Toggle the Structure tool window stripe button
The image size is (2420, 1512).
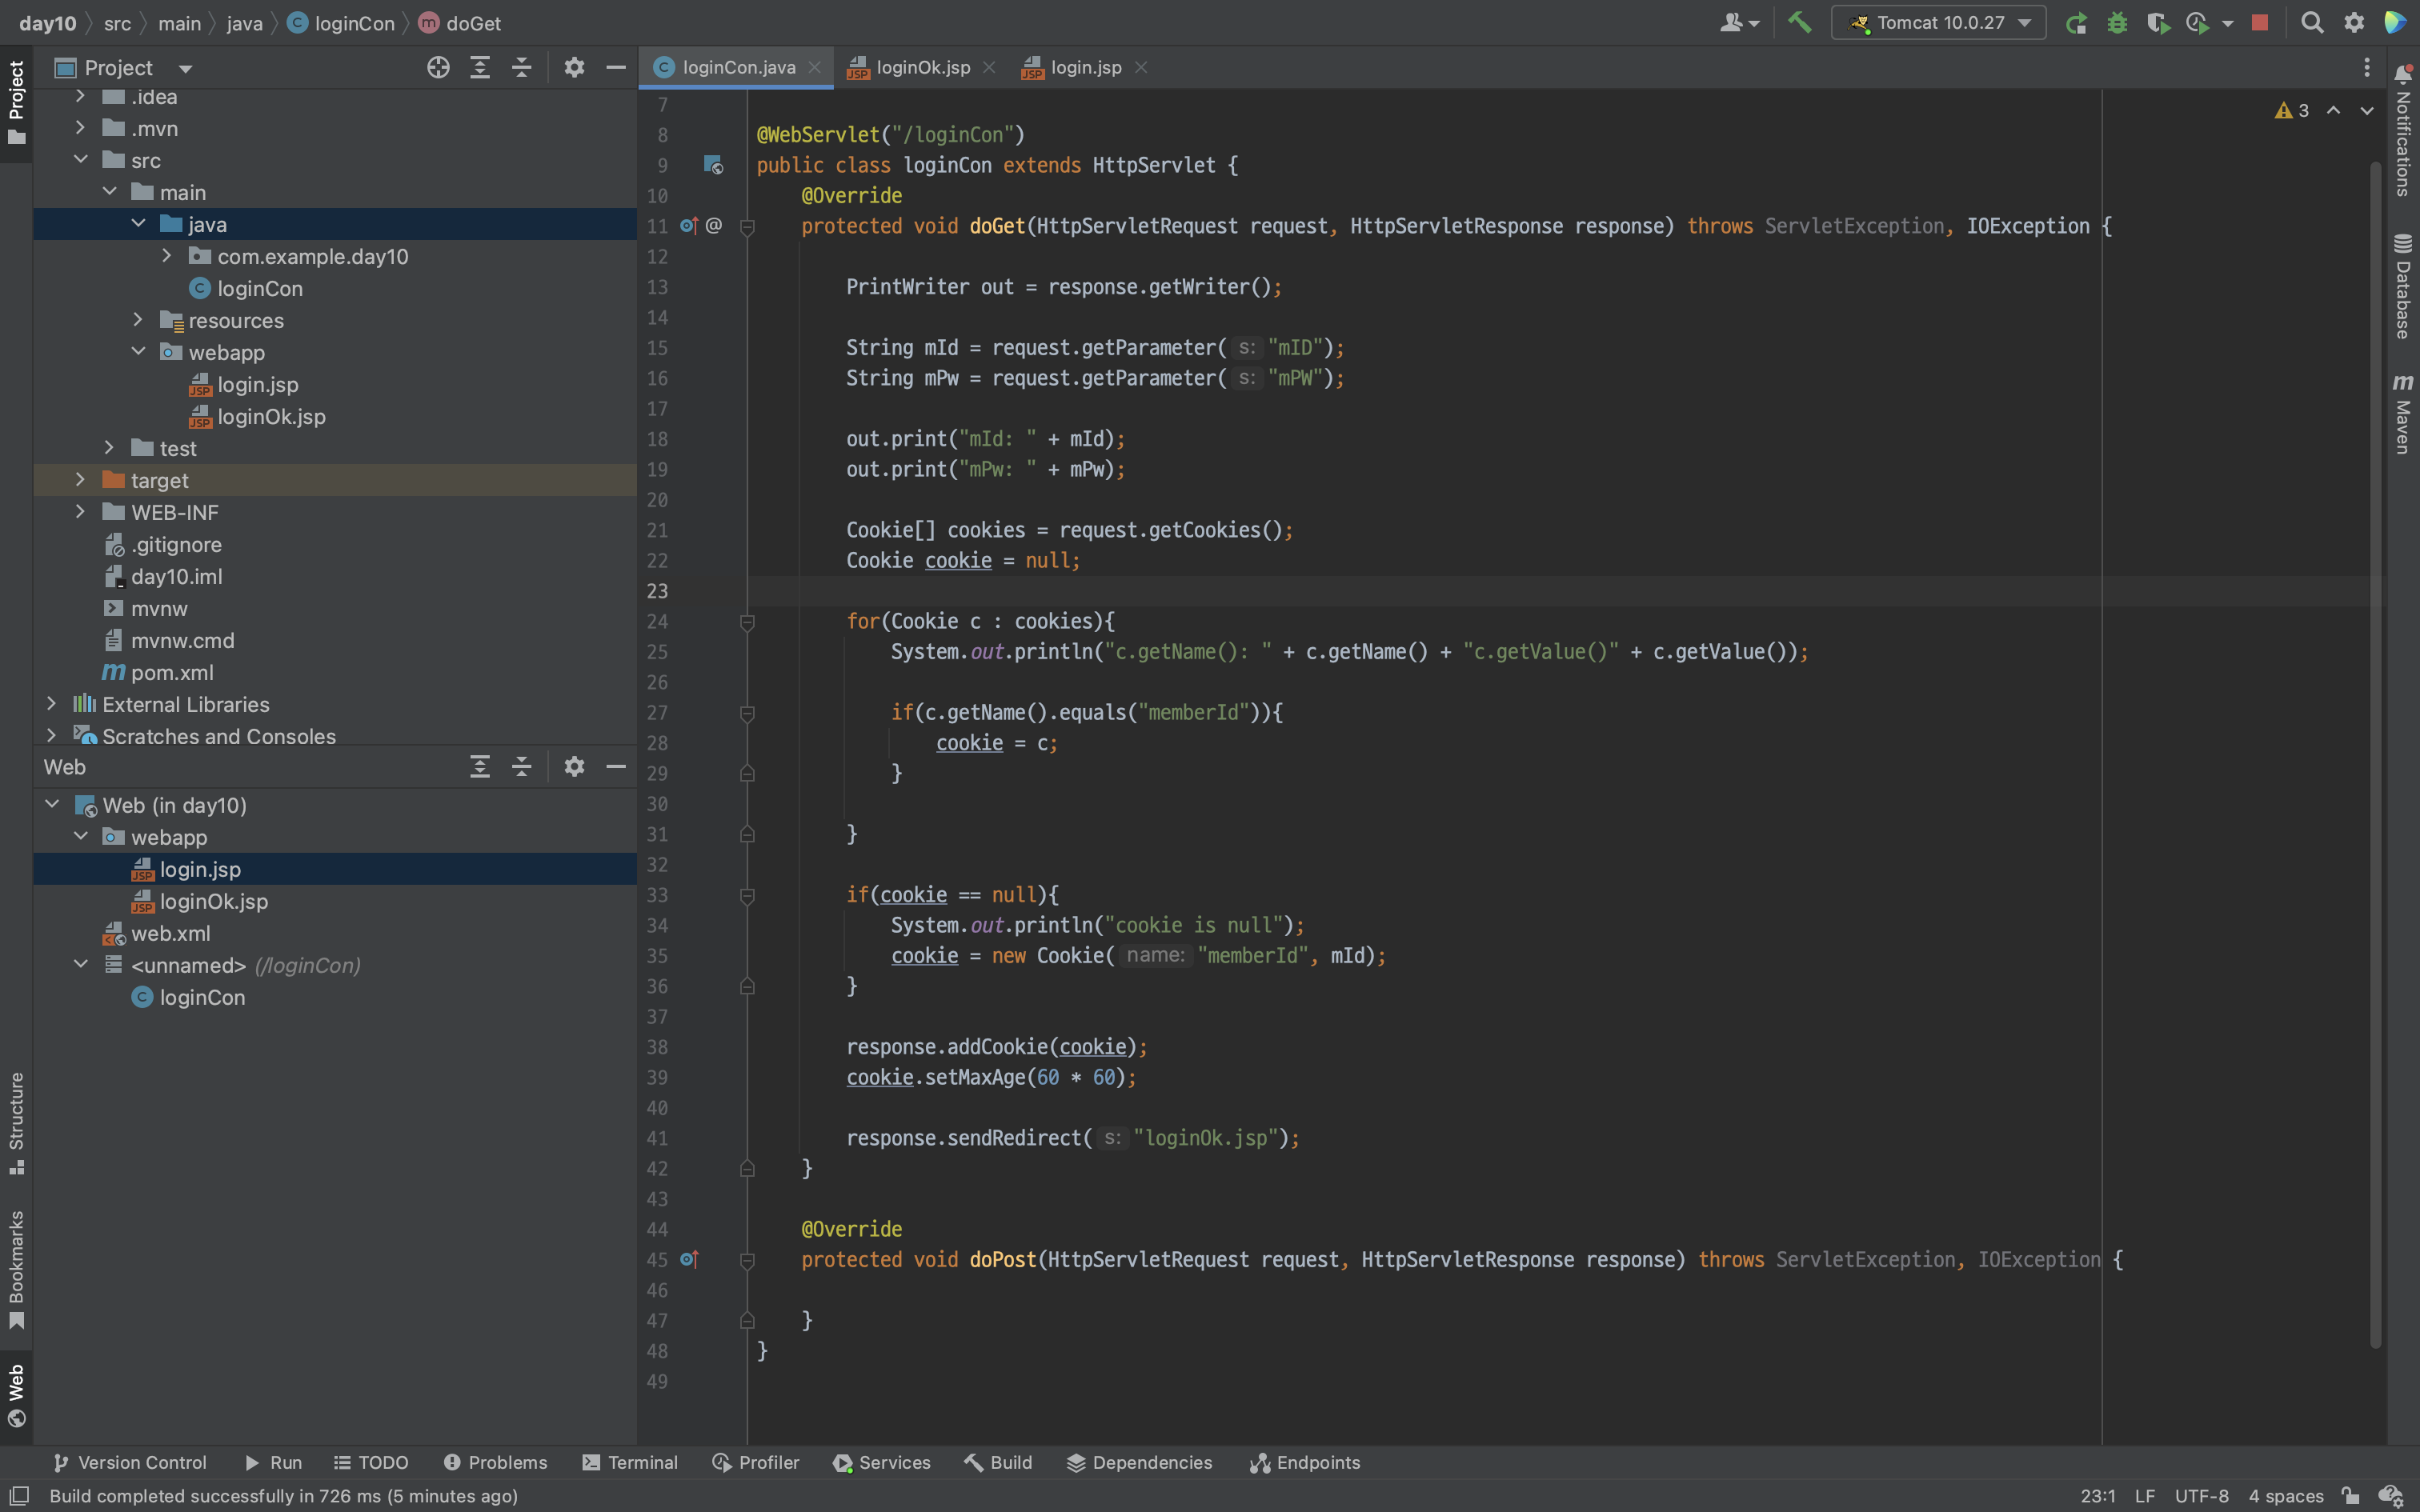pyautogui.click(x=16, y=1122)
